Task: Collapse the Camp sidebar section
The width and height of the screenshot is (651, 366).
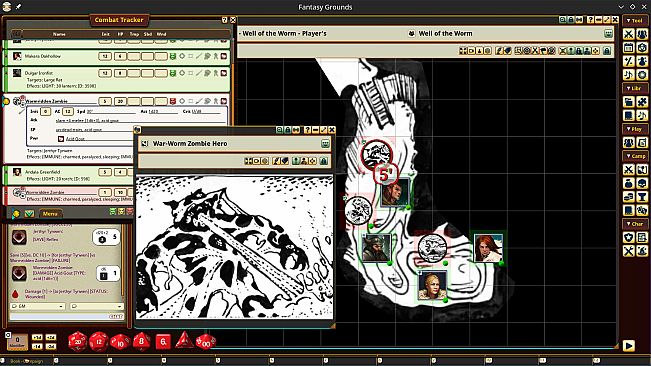Action: point(635,156)
